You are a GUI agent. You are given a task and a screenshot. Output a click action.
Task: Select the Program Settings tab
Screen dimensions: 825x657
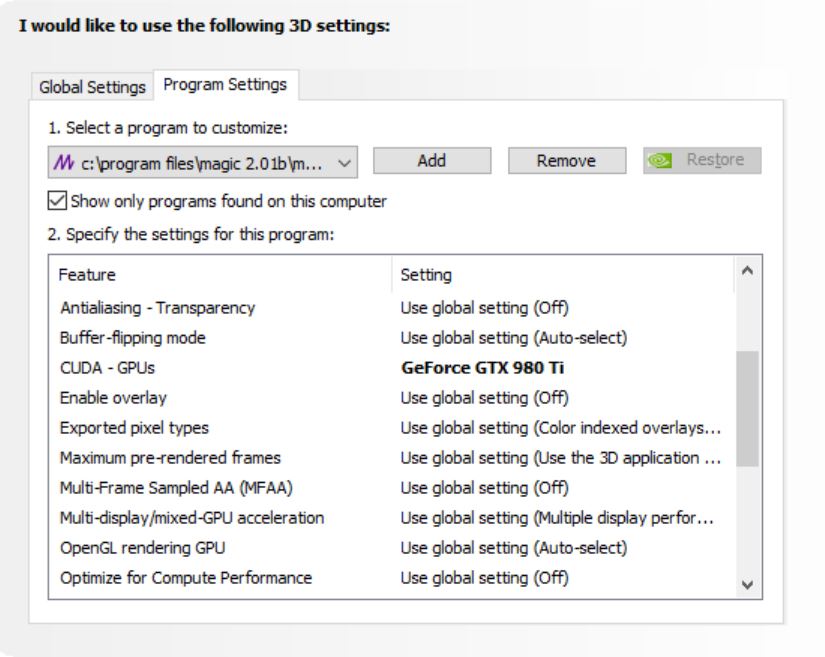(225, 85)
